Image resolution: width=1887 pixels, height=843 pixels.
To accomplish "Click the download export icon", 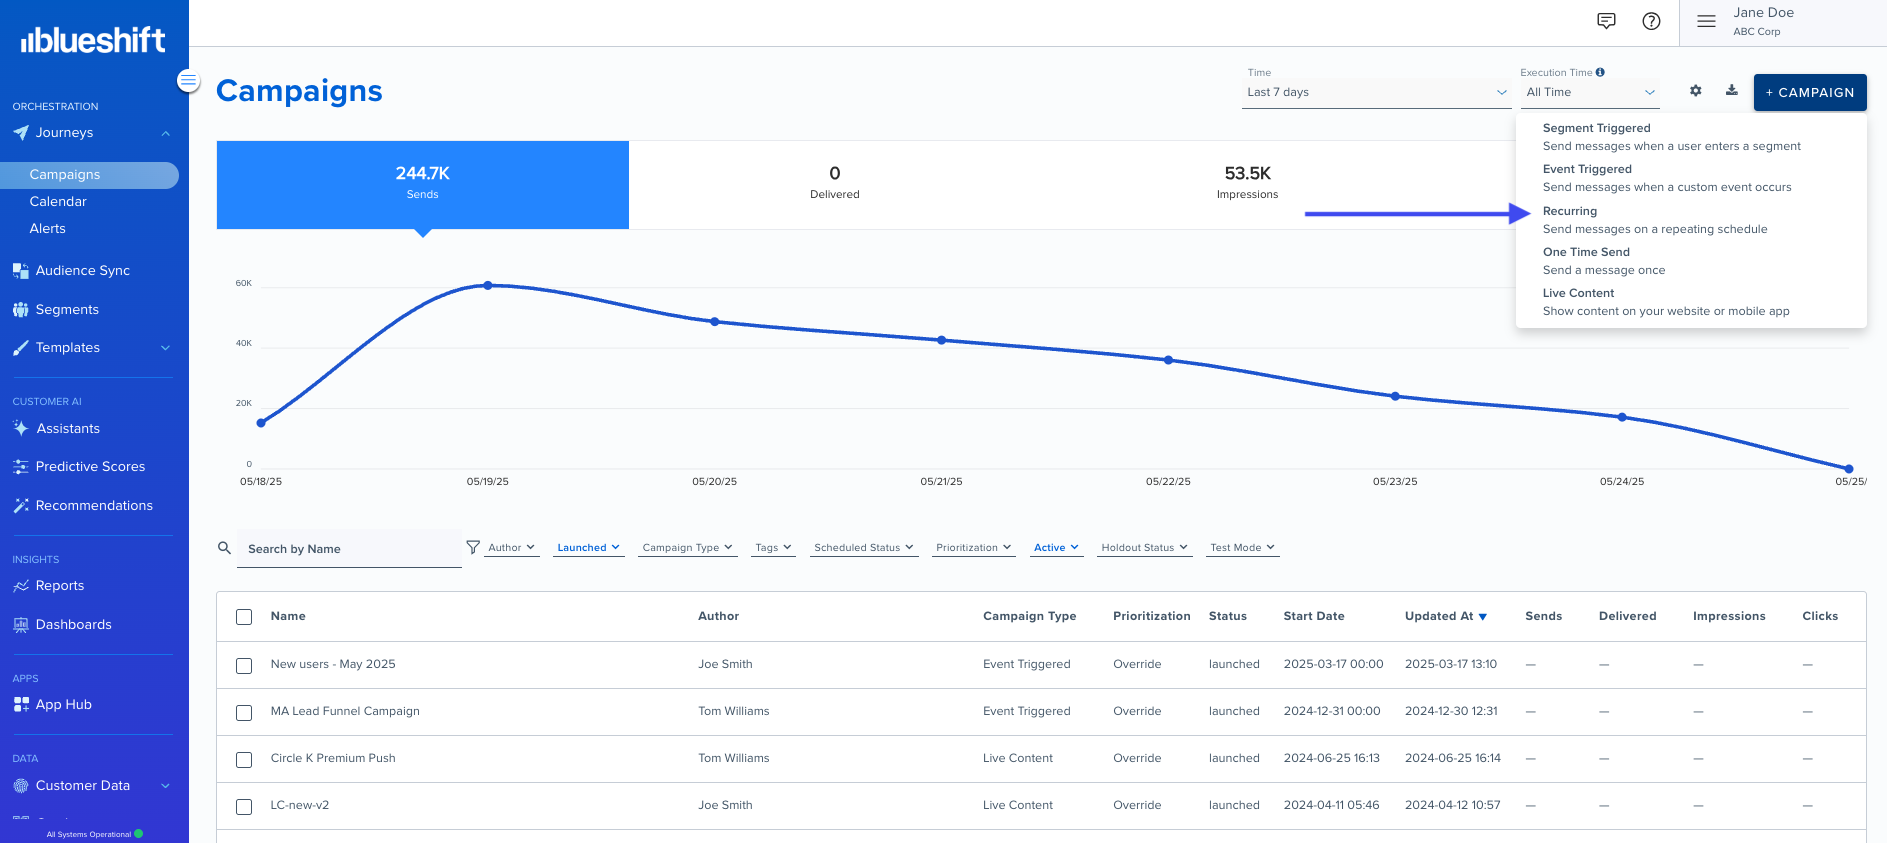I will tap(1731, 91).
